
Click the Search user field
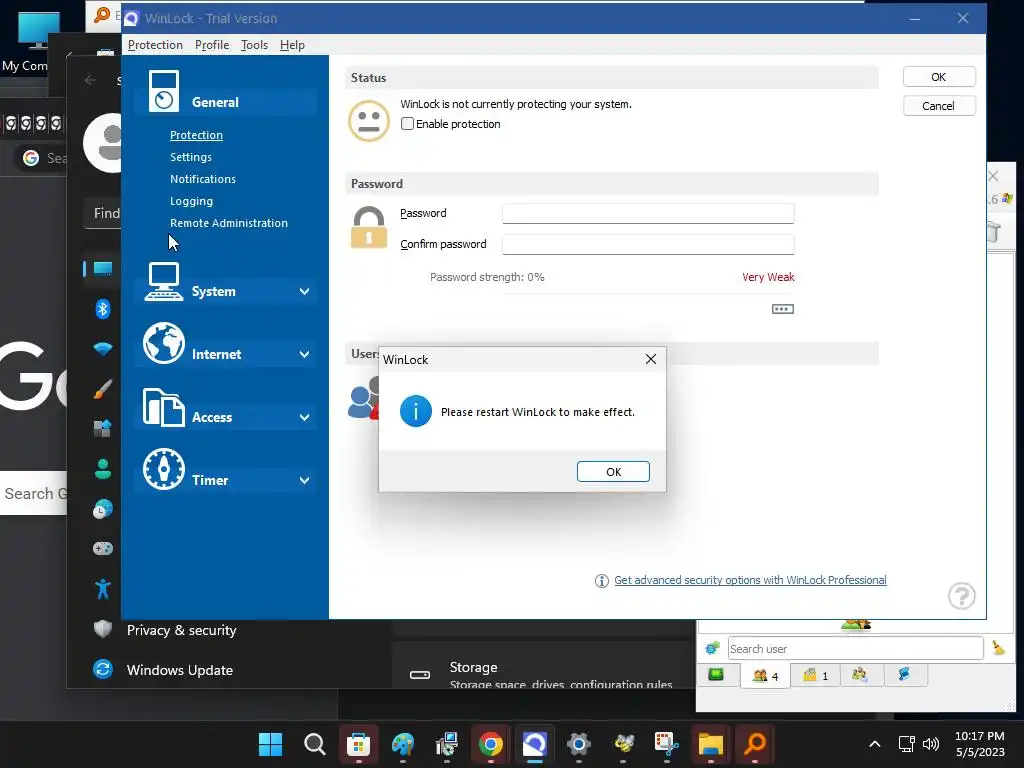pos(855,648)
